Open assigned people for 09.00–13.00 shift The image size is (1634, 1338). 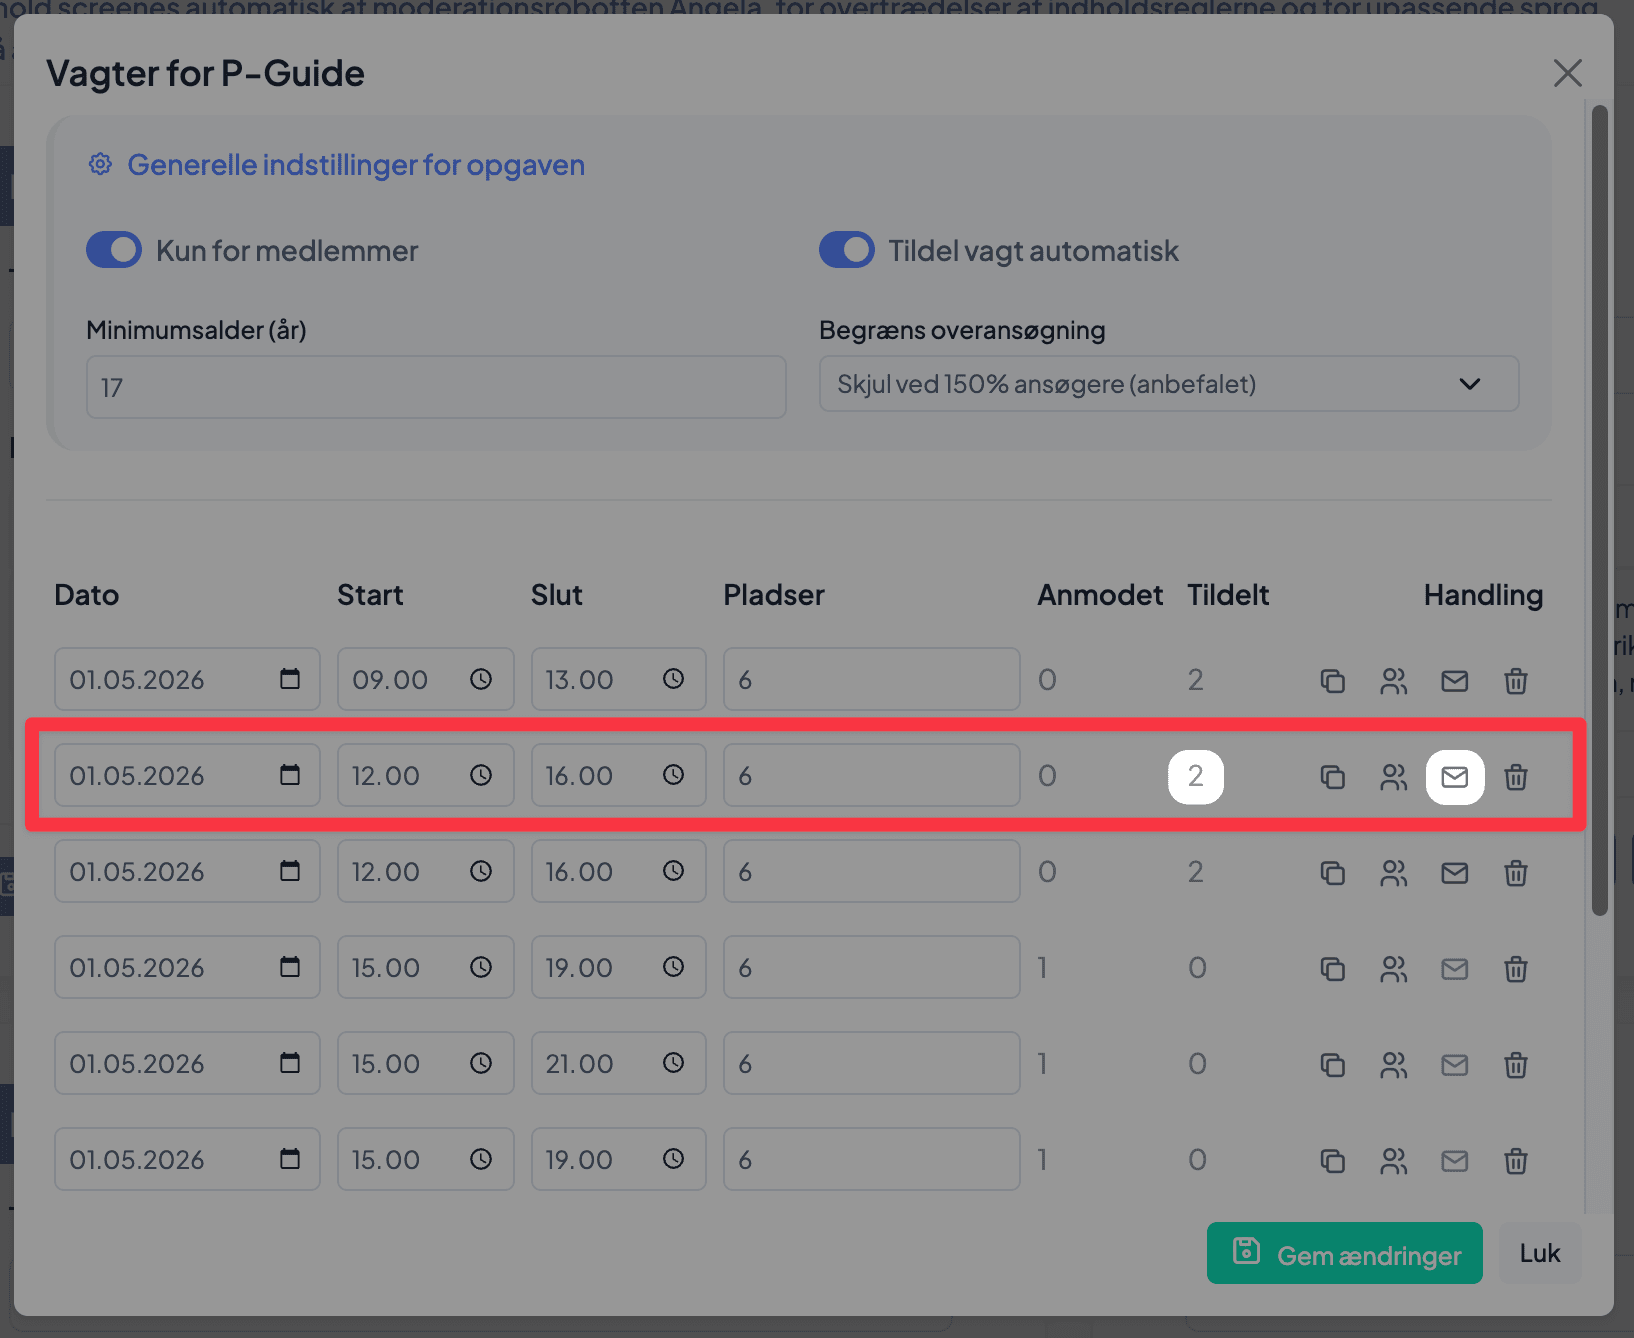click(x=1393, y=681)
